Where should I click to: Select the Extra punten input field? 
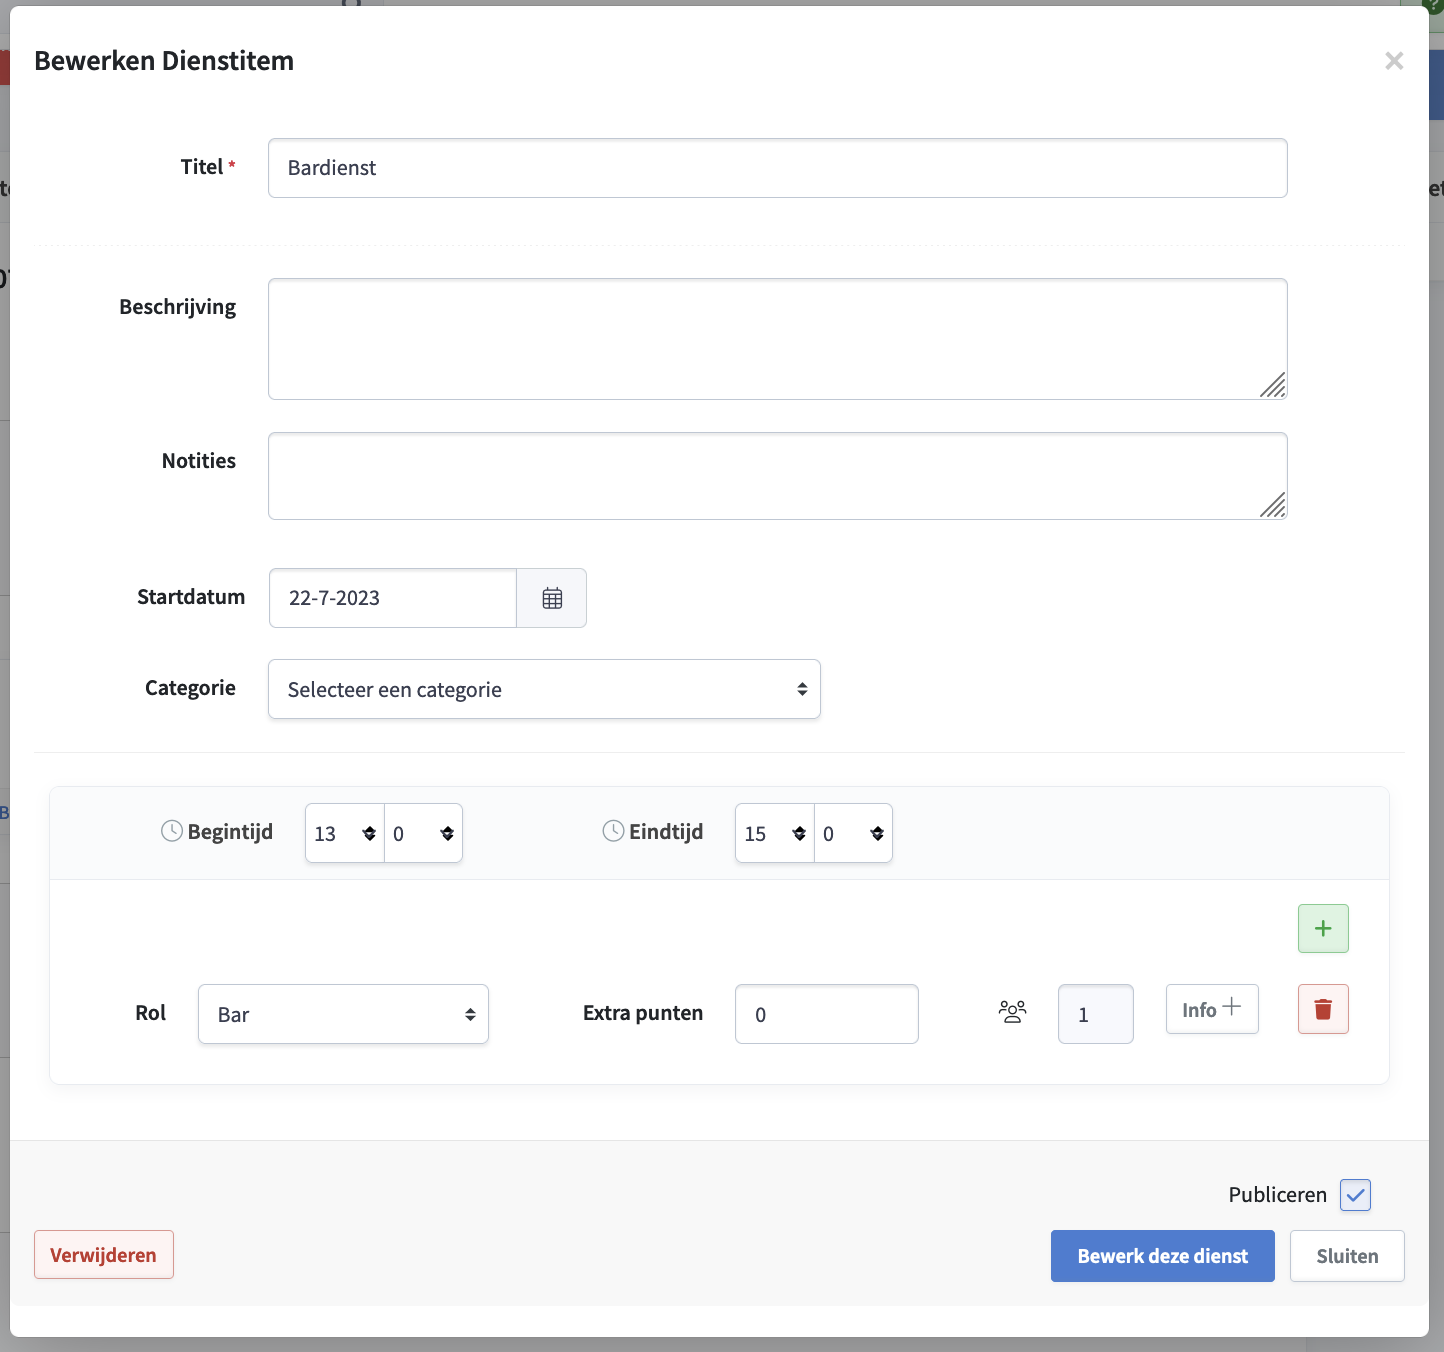coord(826,1014)
